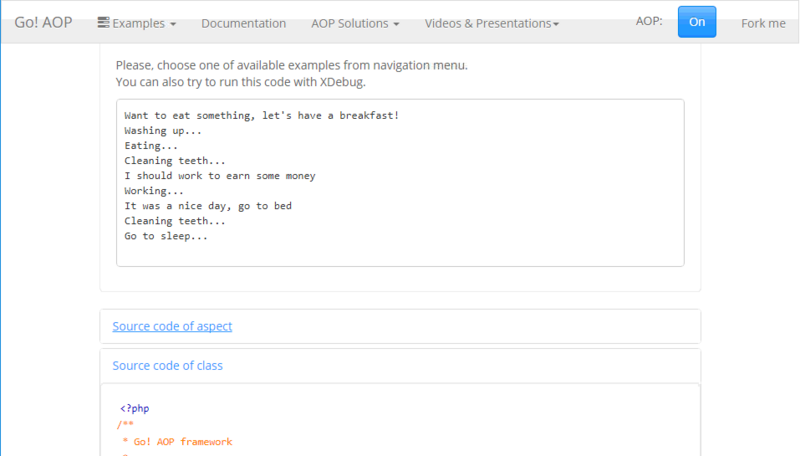800x456 pixels.
Task: Click the "Go to sleep..." output line
Action: point(166,236)
